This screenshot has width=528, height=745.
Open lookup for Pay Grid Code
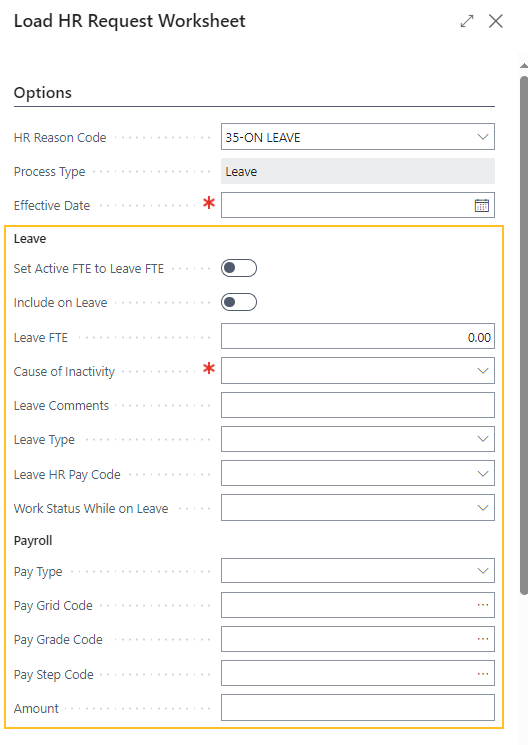pos(483,605)
